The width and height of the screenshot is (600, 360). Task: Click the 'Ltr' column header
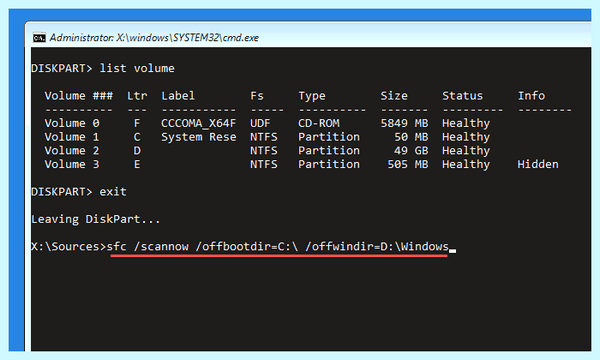point(137,96)
